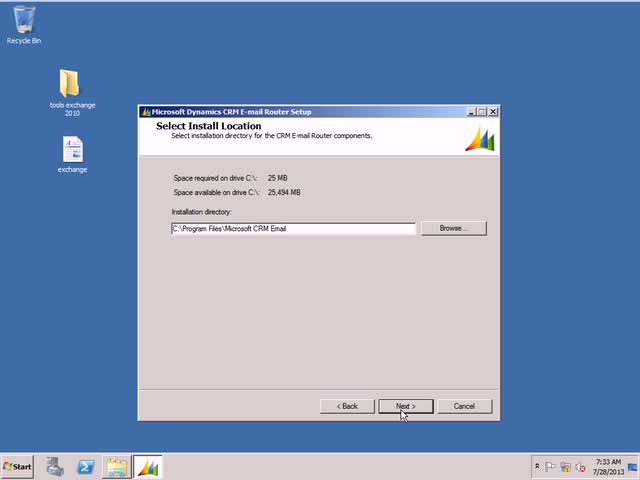640x480 pixels.
Task: Select the Dynamics CRM setup taskbar icon
Action: (148, 467)
